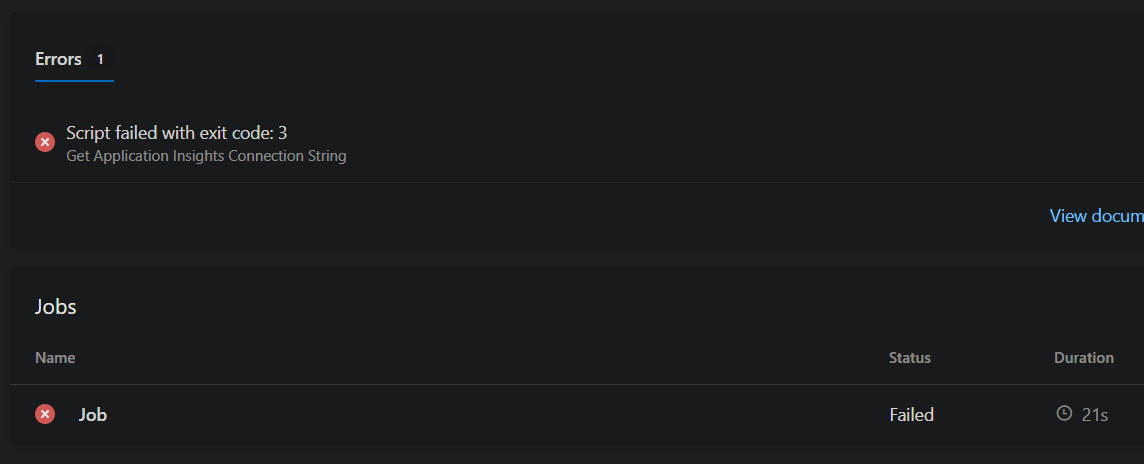Screen dimensions: 1144x464
Task: Click the Jobs section heading
Action: click(x=55, y=306)
